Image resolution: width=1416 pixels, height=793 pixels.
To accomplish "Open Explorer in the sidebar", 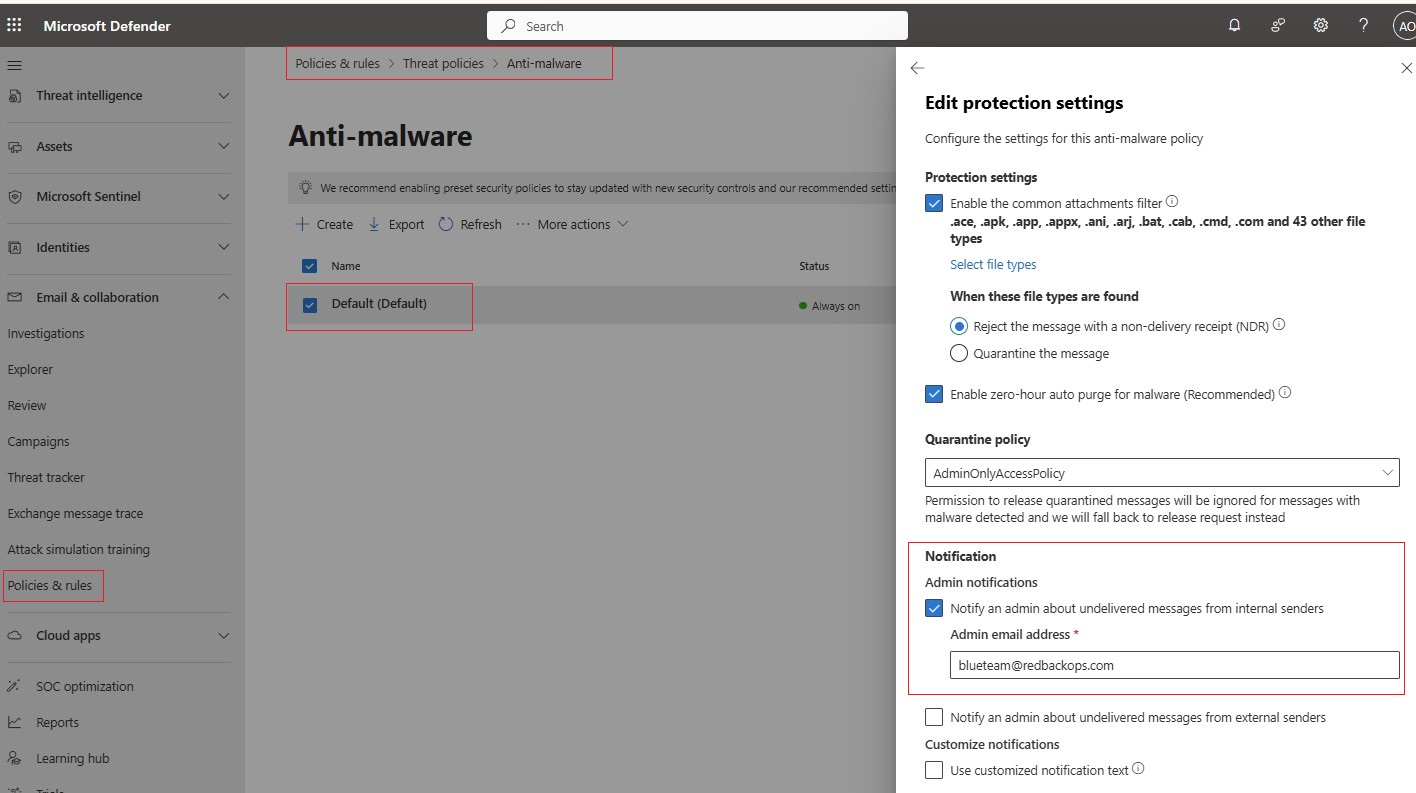I will coord(30,370).
